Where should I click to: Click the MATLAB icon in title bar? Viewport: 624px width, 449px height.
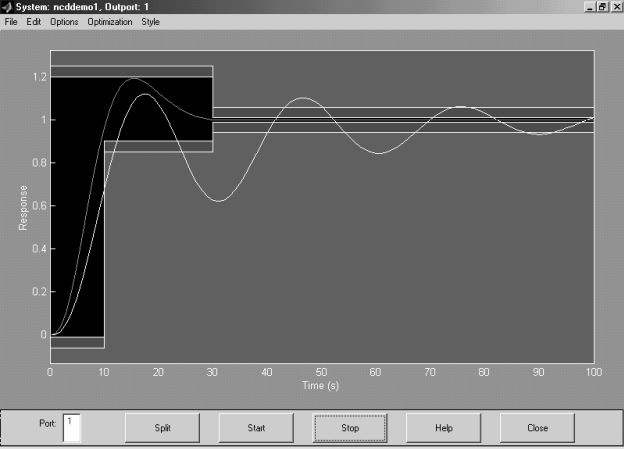[7, 7]
